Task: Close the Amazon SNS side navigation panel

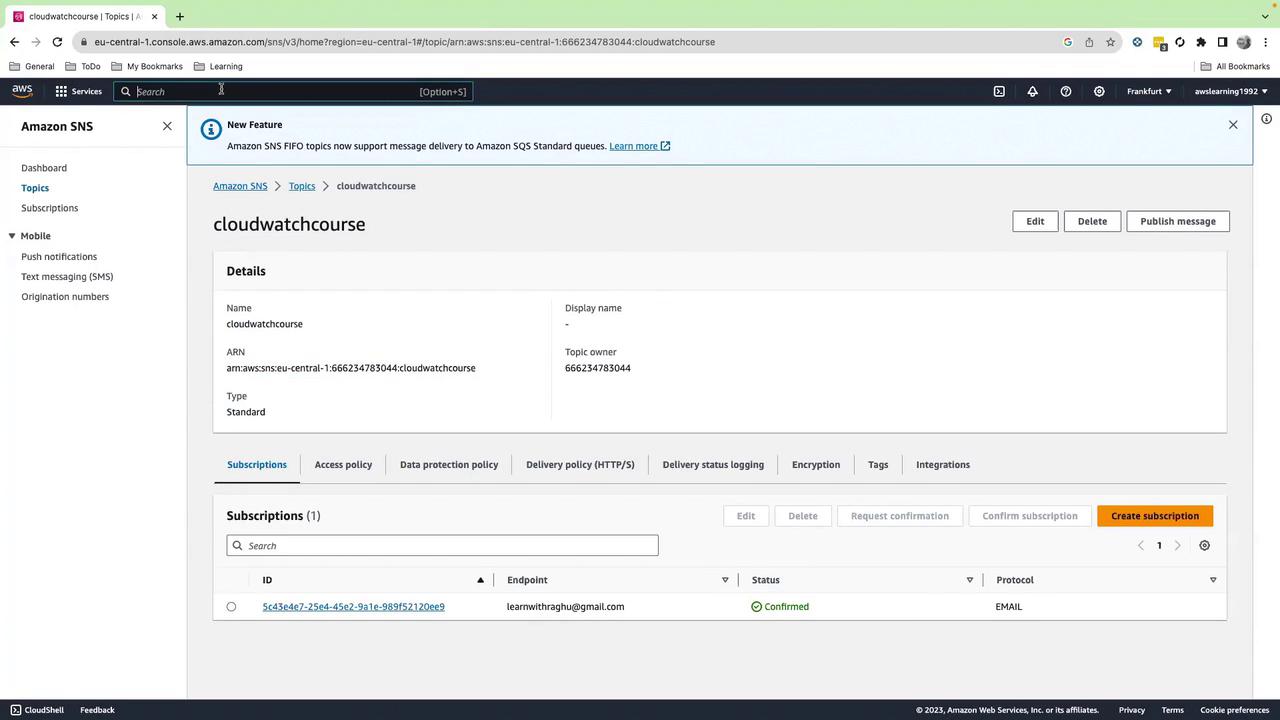Action: (x=167, y=126)
